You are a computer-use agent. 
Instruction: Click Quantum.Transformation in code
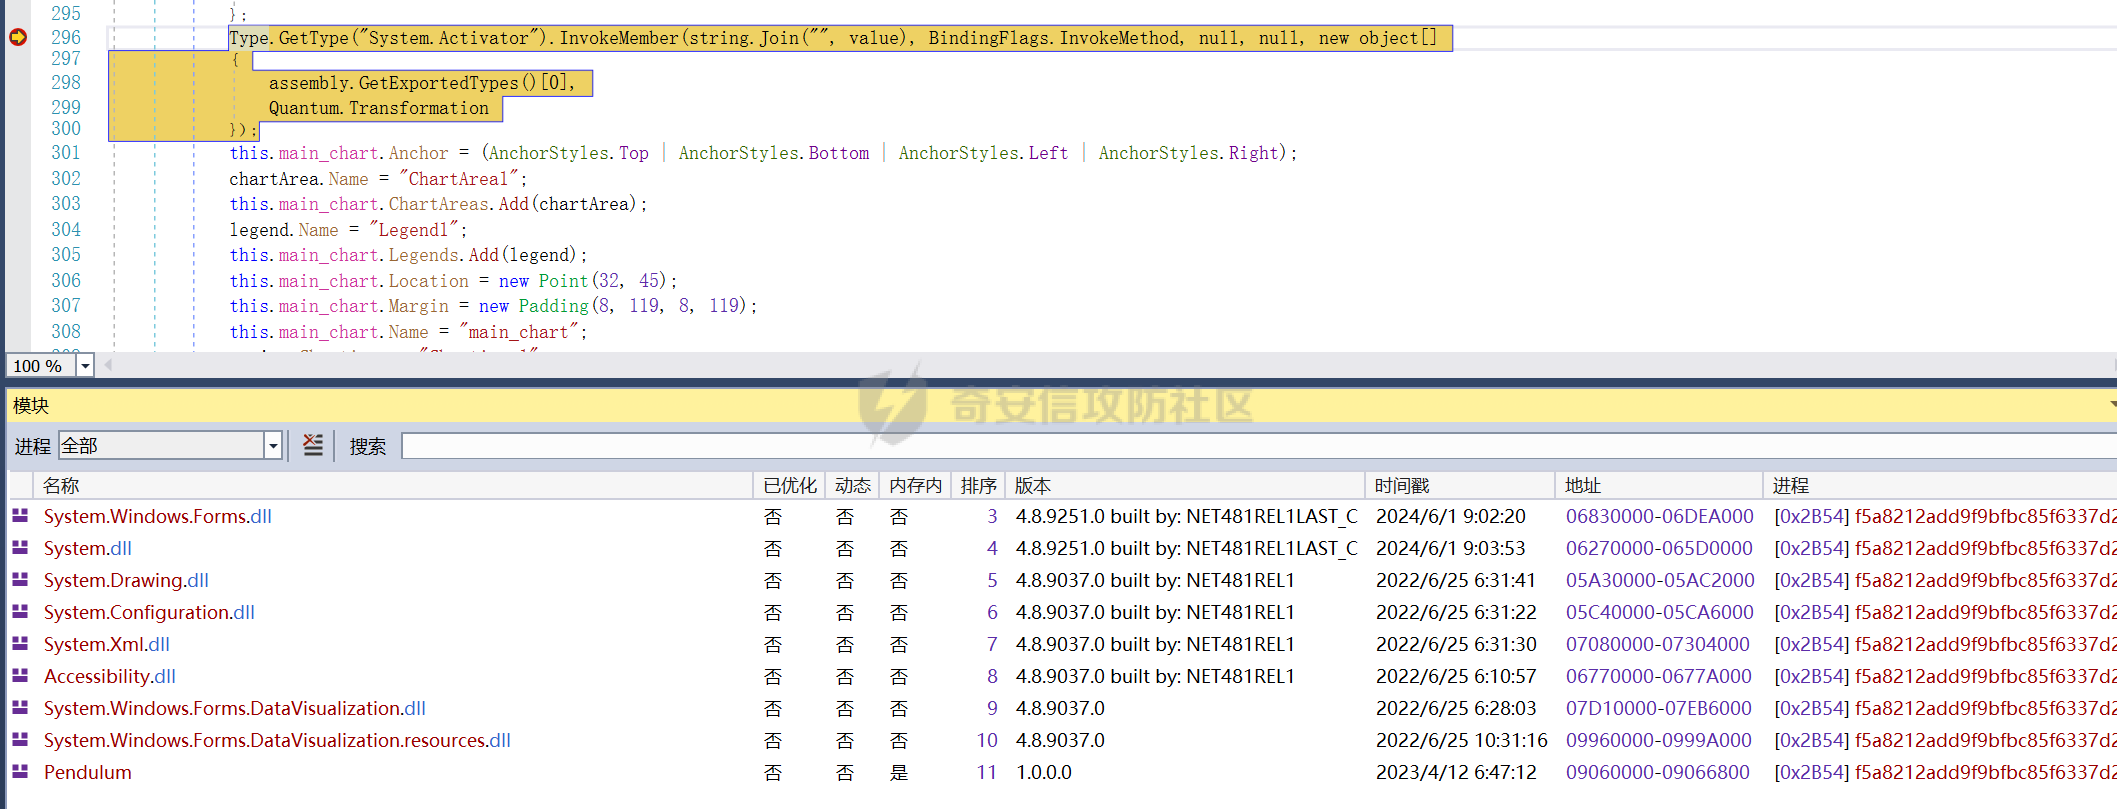(x=379, y=108)
